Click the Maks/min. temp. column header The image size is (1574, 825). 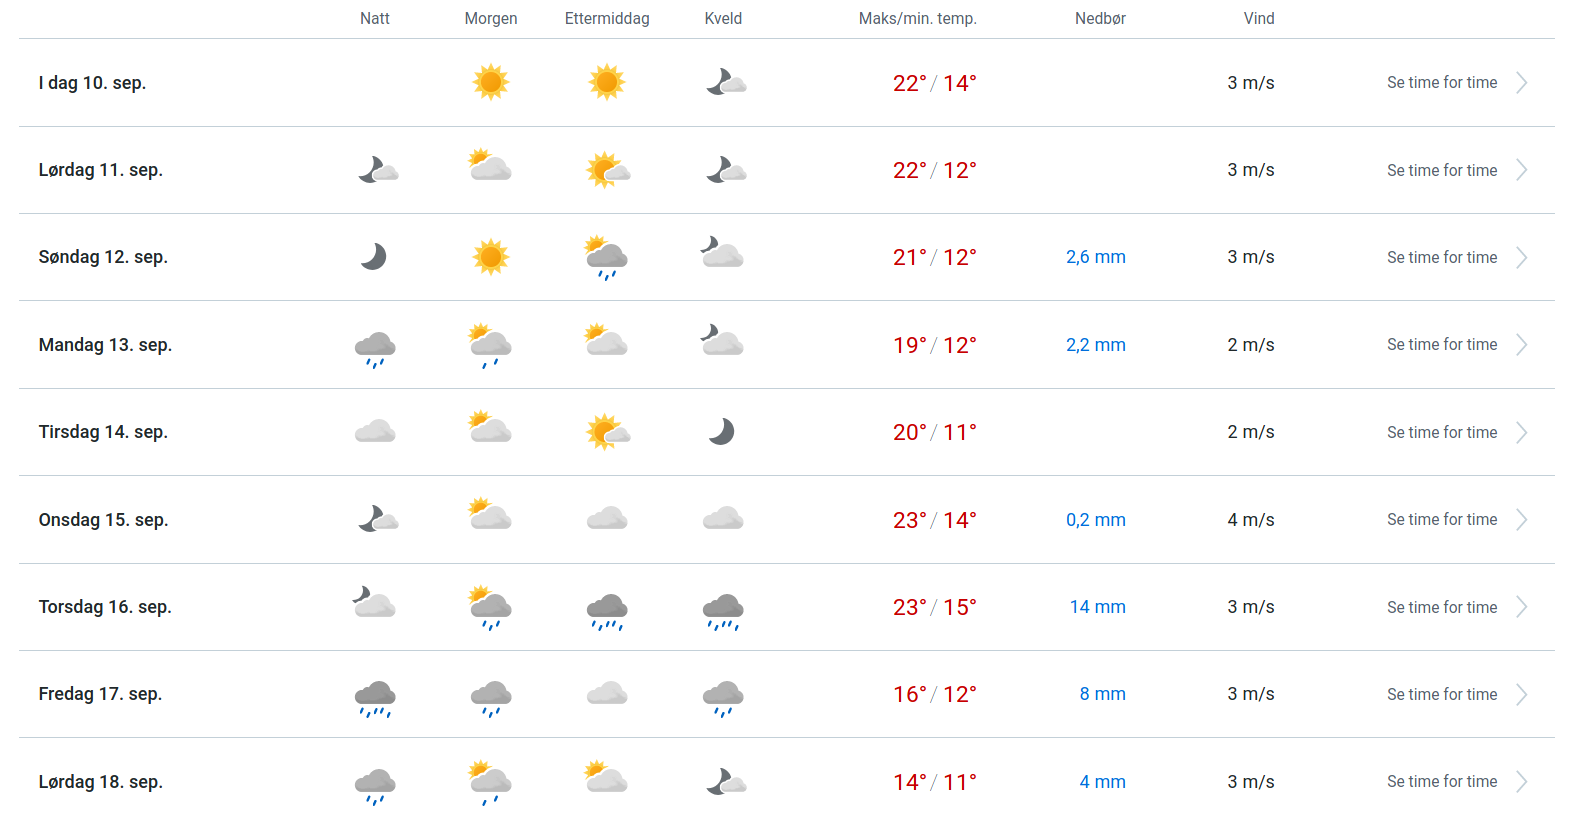pyautogui.click(x=917, y=18)
